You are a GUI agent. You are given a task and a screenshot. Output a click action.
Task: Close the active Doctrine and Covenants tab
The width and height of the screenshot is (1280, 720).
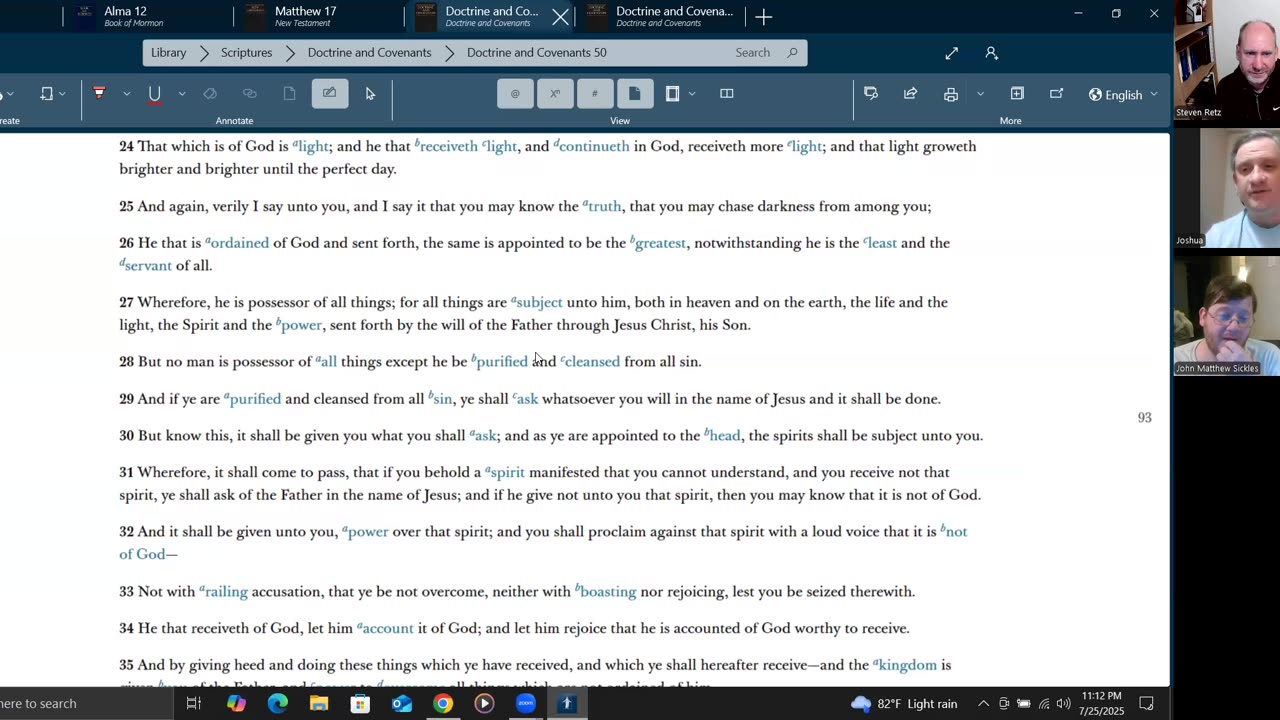(560, 17)
